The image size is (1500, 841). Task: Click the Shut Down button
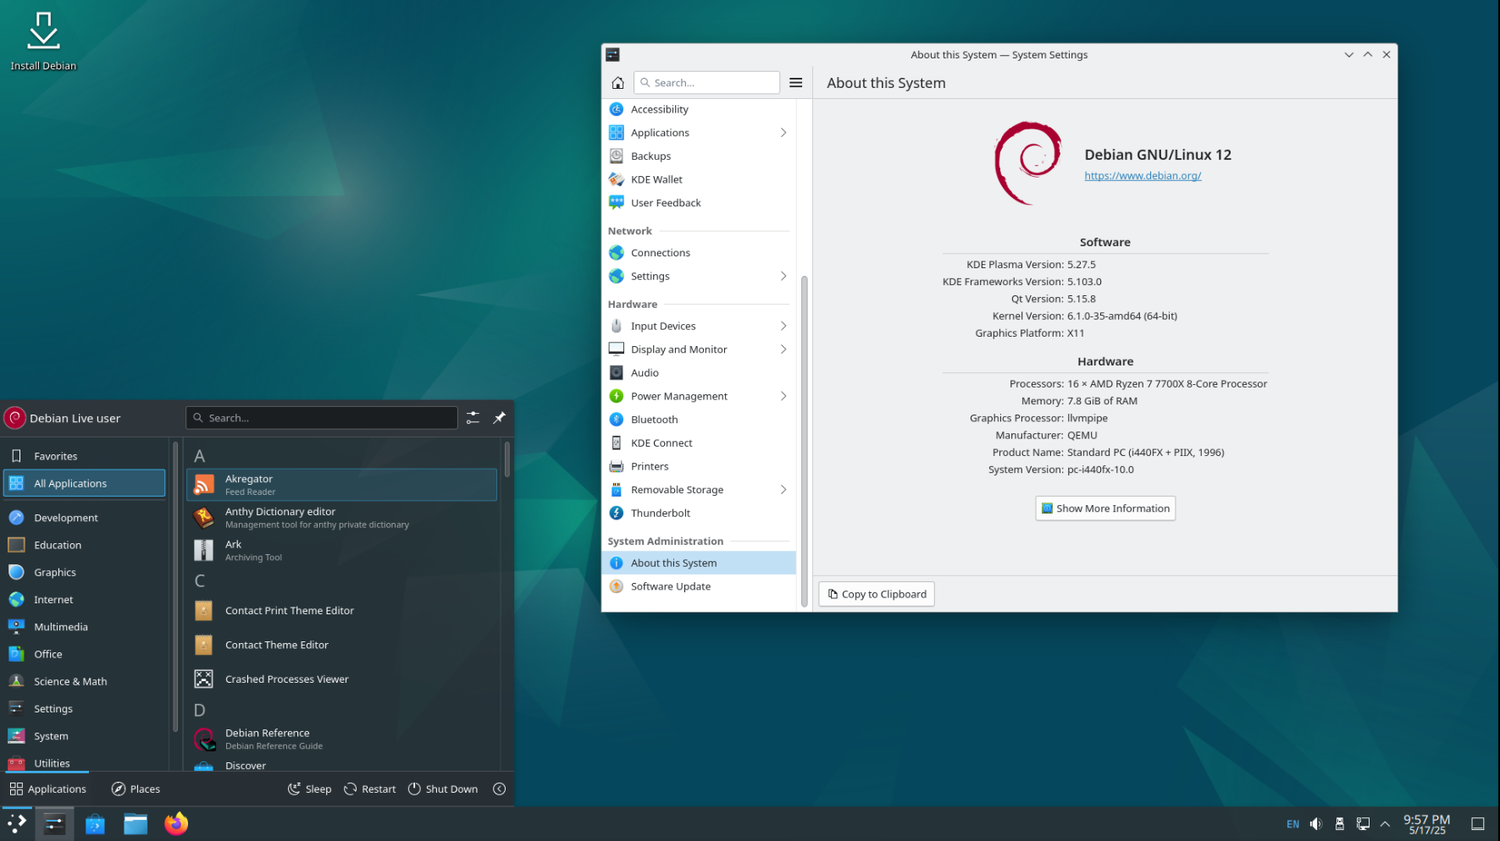pyautogui.click(x=443, y=789)
